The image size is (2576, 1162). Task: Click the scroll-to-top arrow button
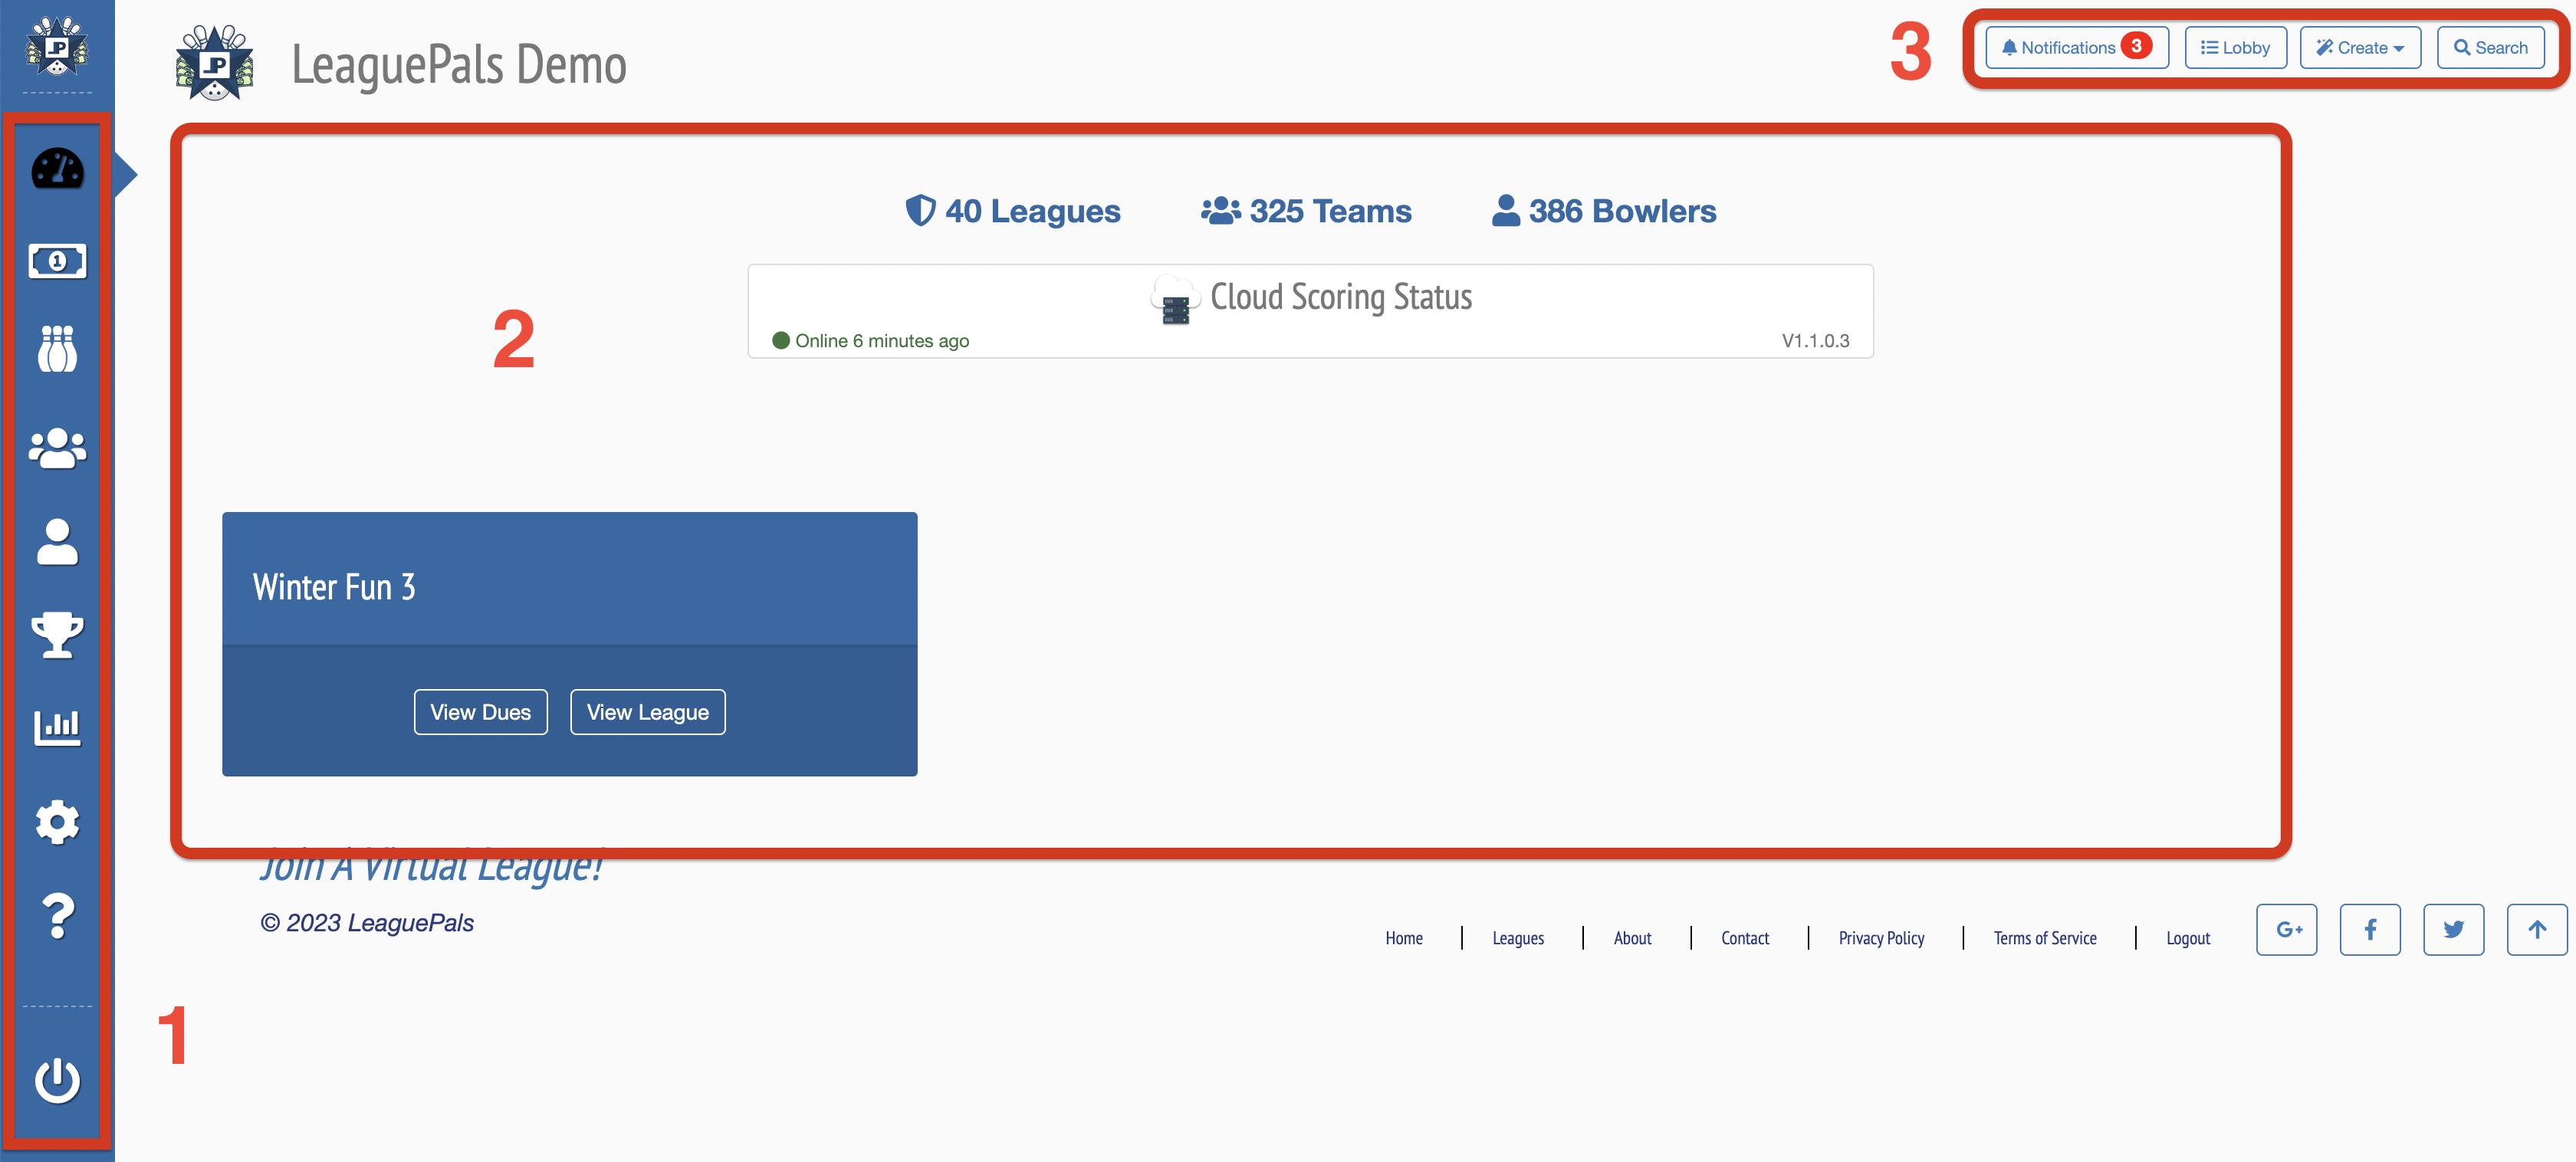click(2536, 930)
